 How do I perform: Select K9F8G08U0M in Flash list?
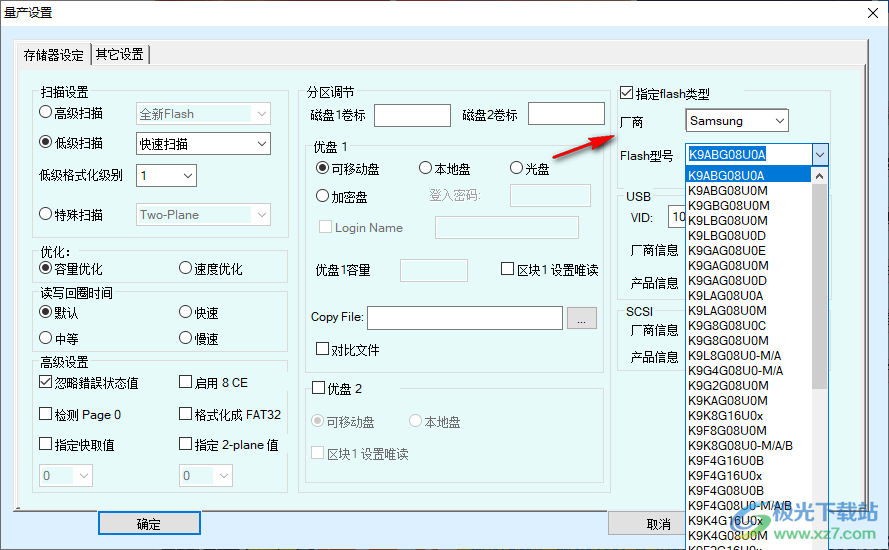[x=748, y=431]
